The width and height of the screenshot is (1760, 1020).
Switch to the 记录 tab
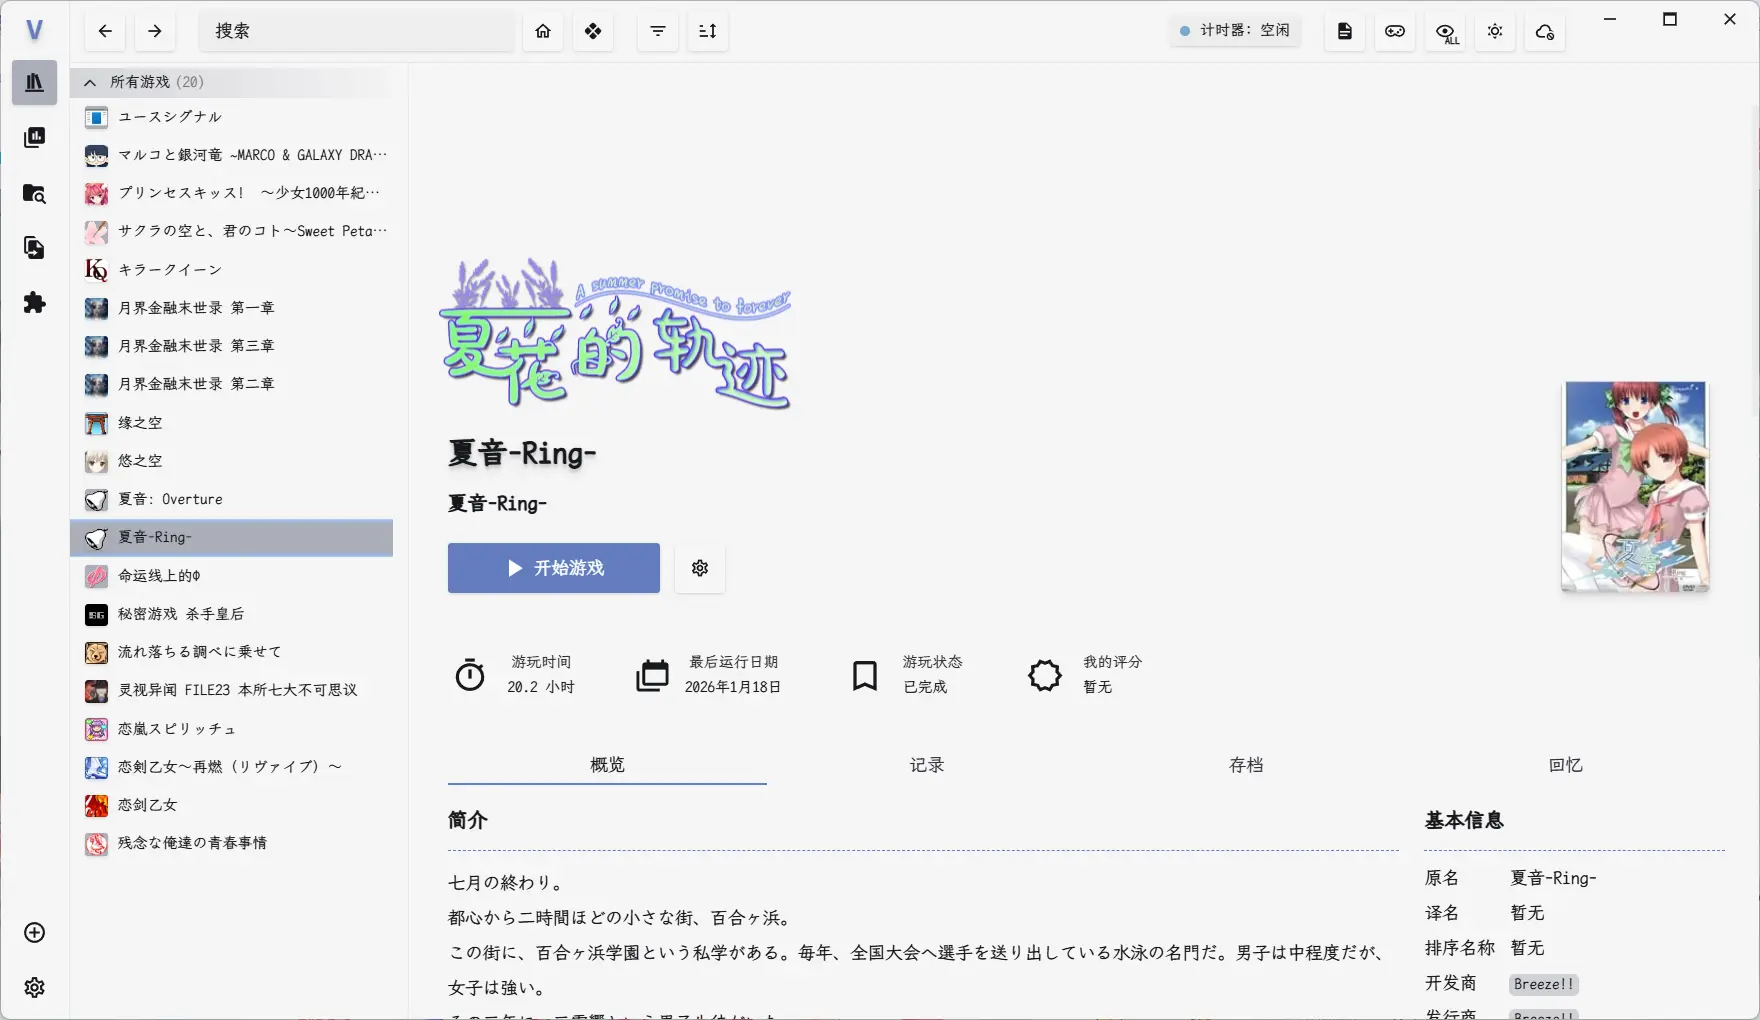click(926, 765)
